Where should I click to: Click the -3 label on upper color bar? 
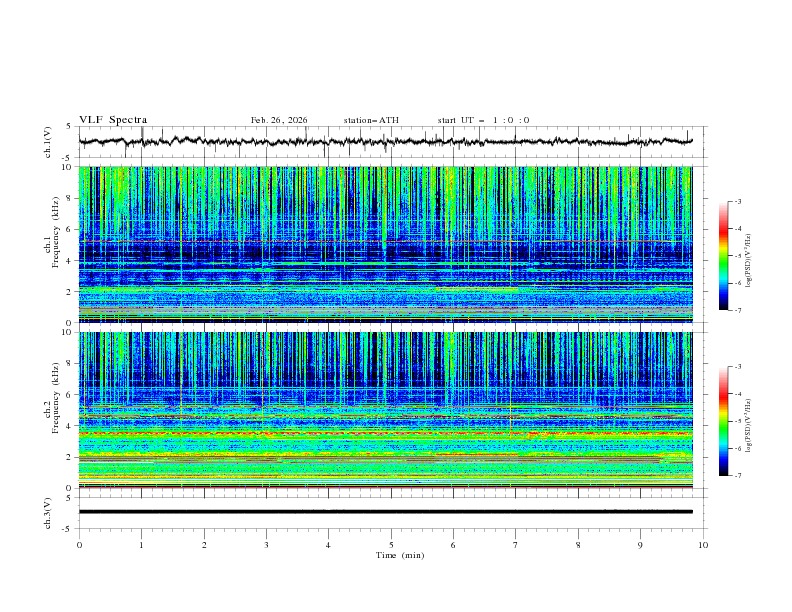click(x=738, y=201)
